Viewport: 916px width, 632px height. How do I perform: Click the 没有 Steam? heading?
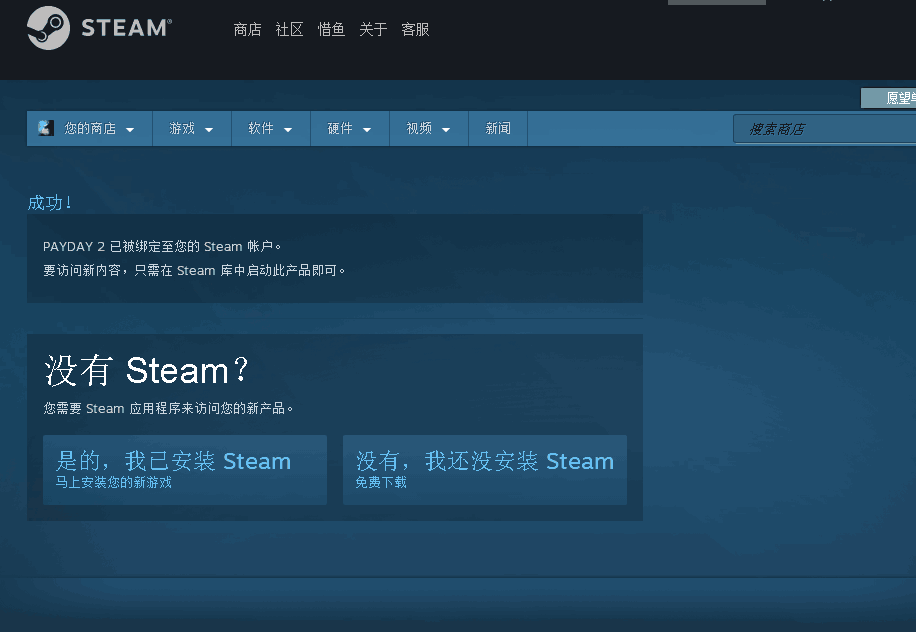tap(147, 370)
